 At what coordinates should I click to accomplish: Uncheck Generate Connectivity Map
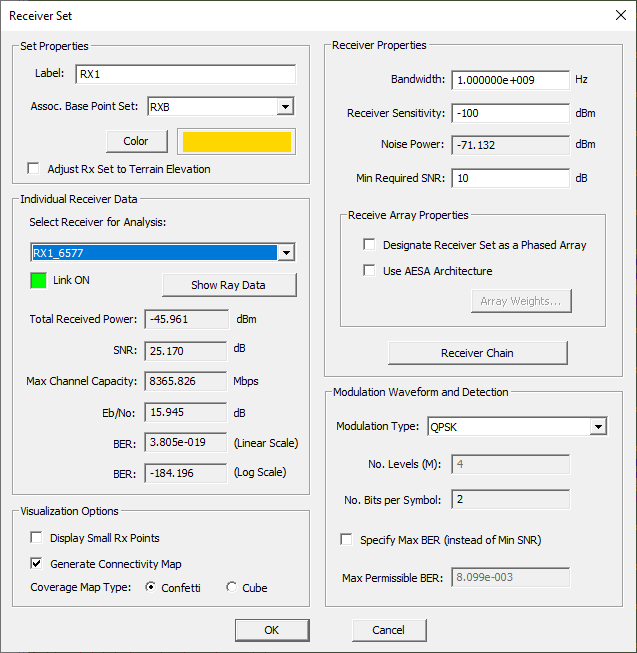(x=37, y=563)
